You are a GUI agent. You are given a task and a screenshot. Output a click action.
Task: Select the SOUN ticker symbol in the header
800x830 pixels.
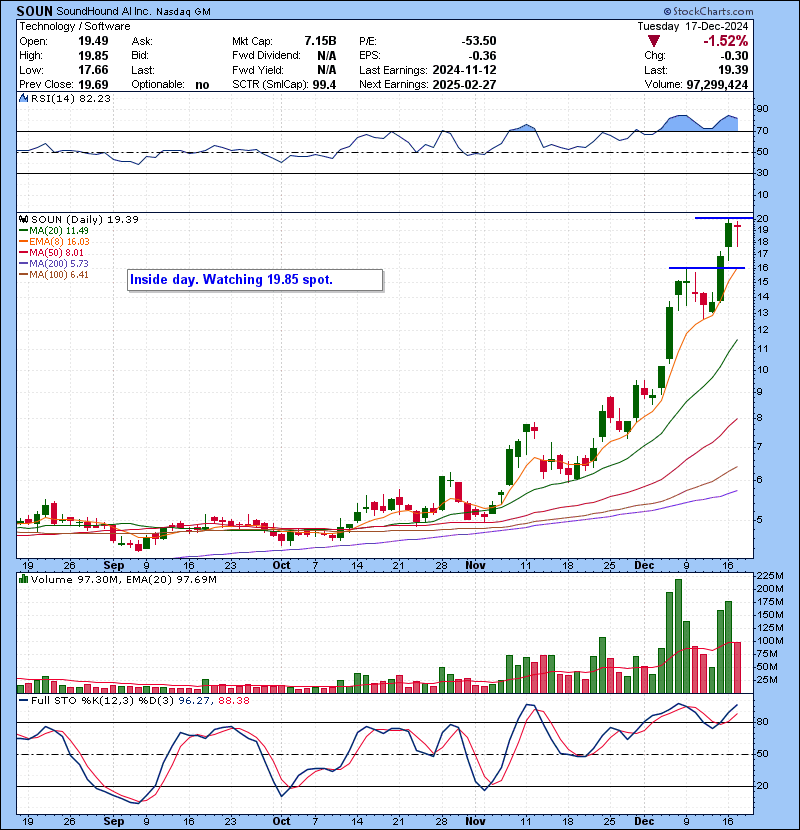(34, 11)
